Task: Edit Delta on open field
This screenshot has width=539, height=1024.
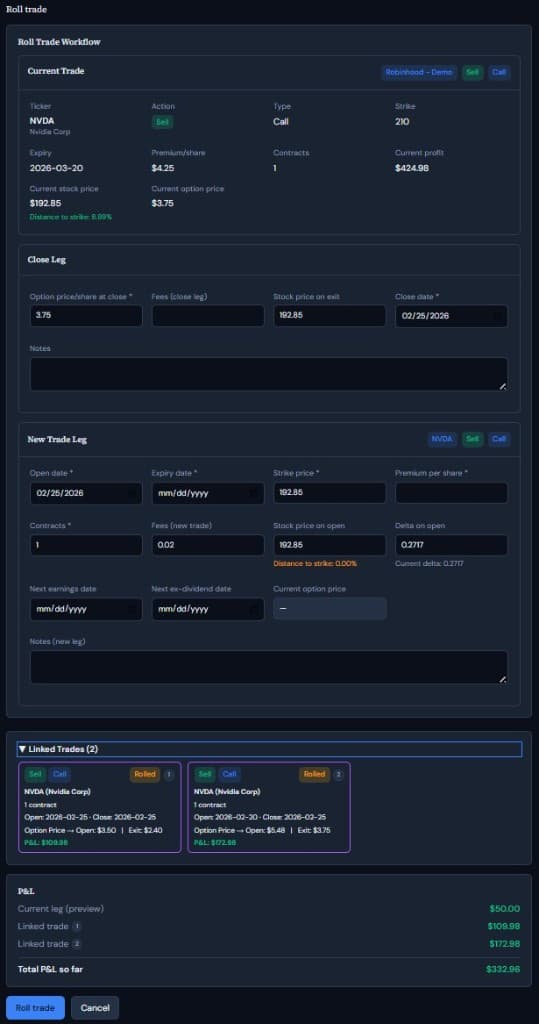Action: tap(451, 545)
